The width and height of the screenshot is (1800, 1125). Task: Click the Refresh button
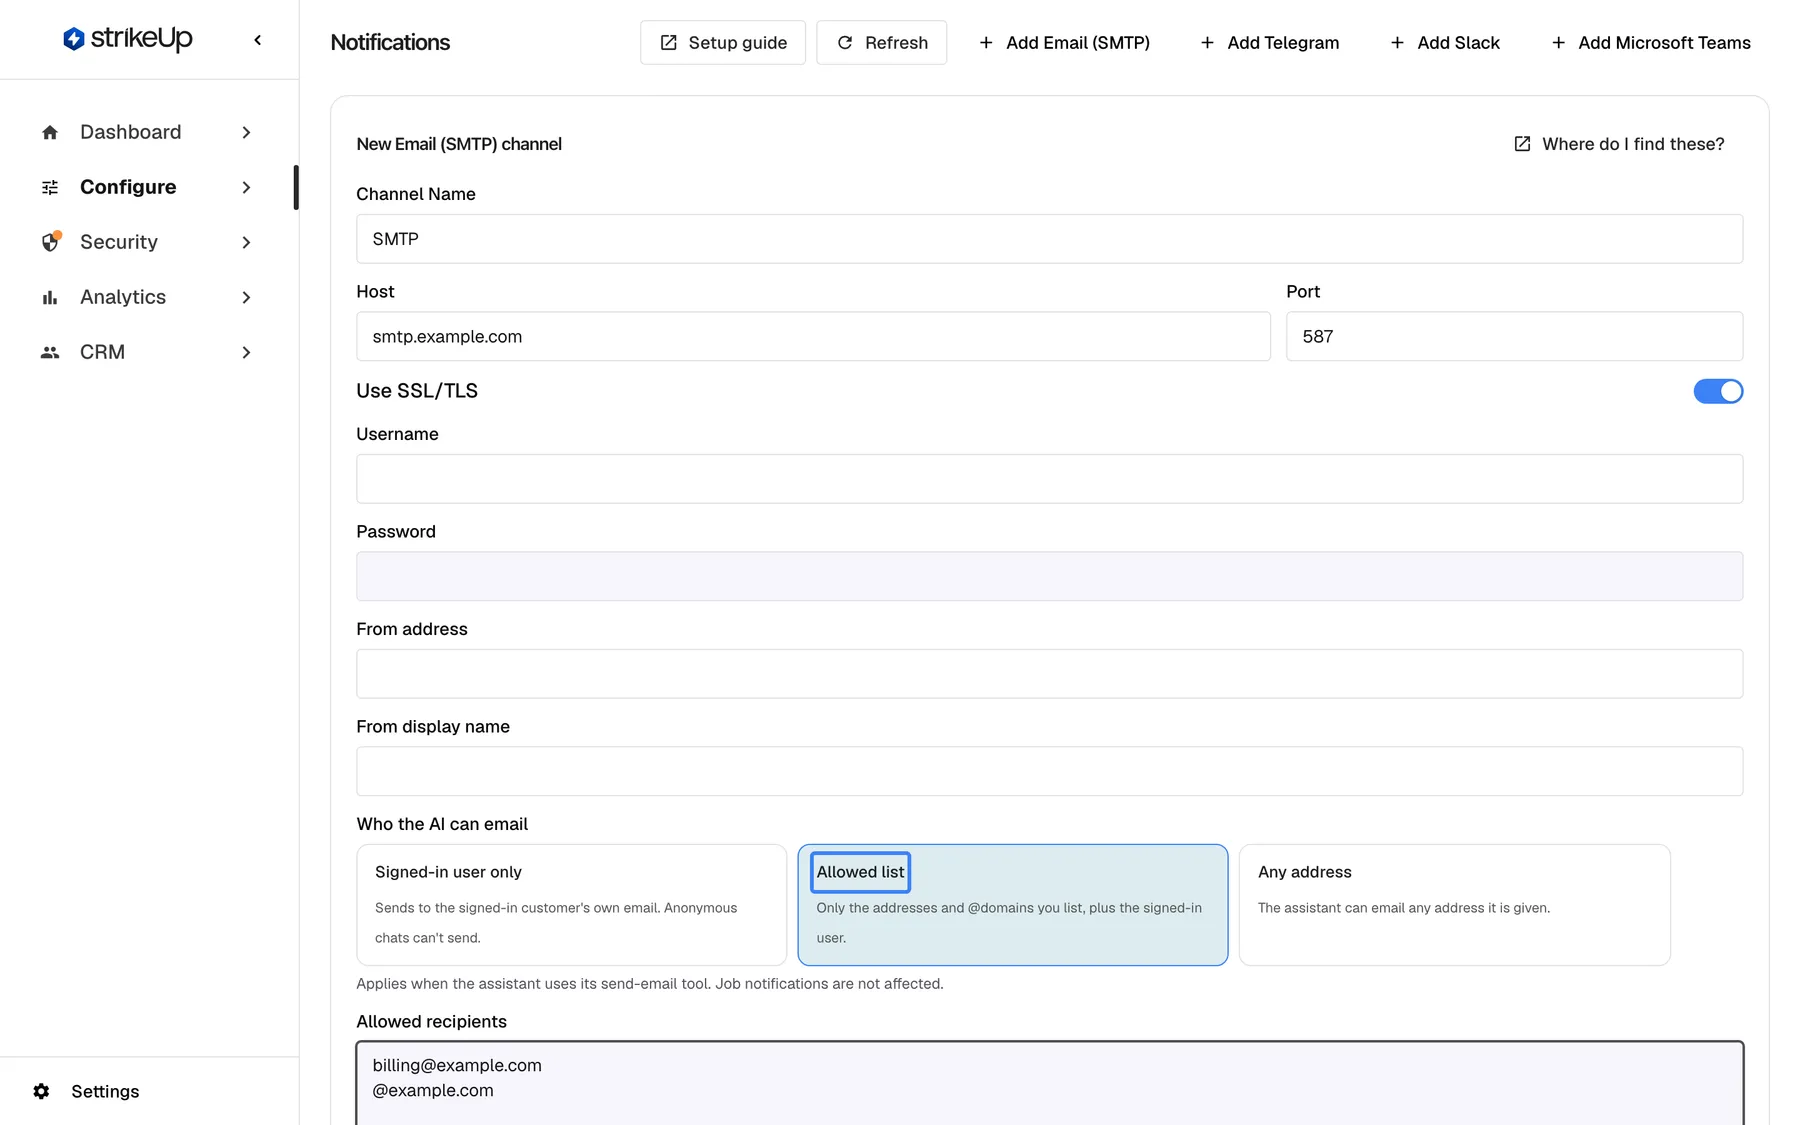click(x=881, y=43)
